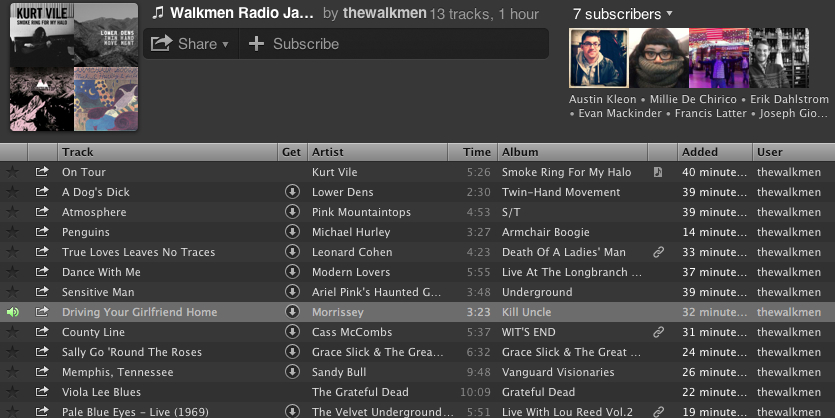Click first subscriber avatar with glasses
The height and width of the screenshot is (418, 835).
coord(599,58)
